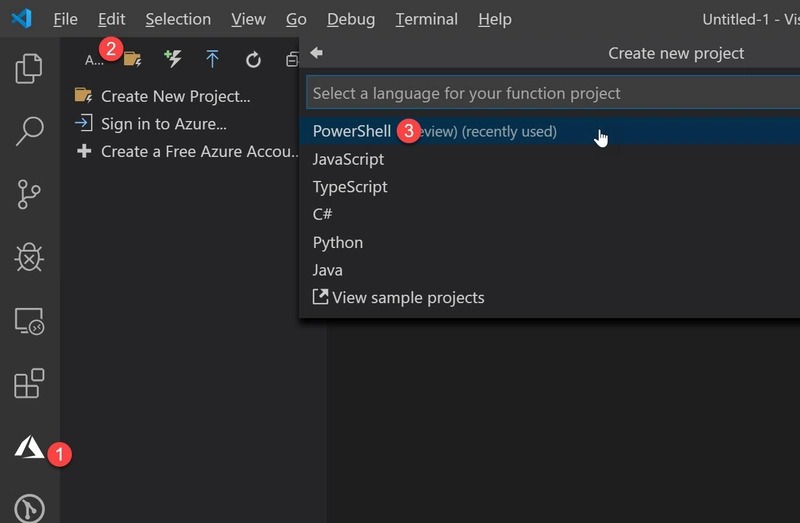Open the Debug view in activity bar
This screenshot has width=800, height=523.
click(30, 258)
